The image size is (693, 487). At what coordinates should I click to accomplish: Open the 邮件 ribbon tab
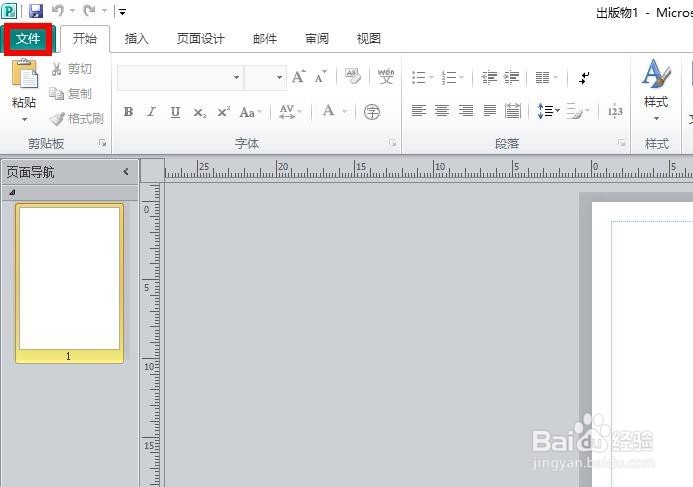pos(265,39)
